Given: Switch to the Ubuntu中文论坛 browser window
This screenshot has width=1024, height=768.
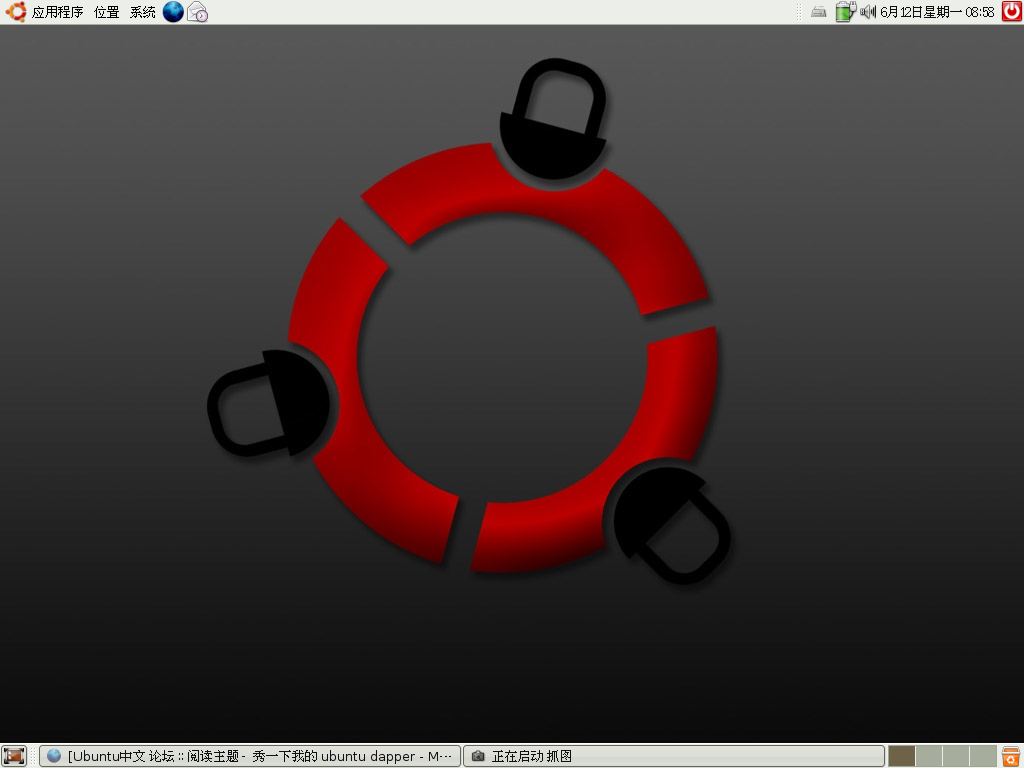Looking at the screenshot, I should pyautogui.click(x=250, y=756).
